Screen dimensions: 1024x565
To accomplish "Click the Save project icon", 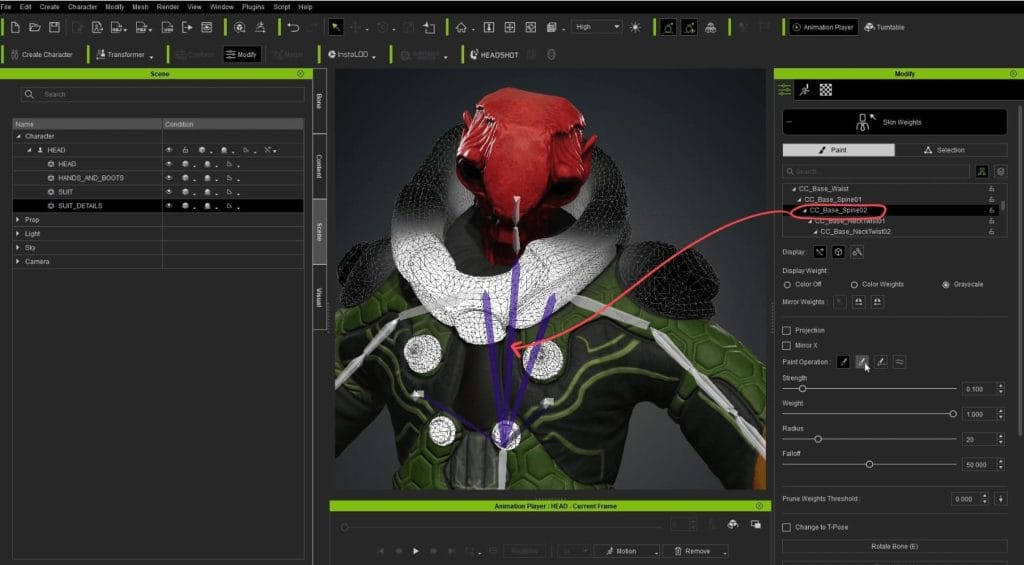I will pyautogui.click(x=54, y=27).
